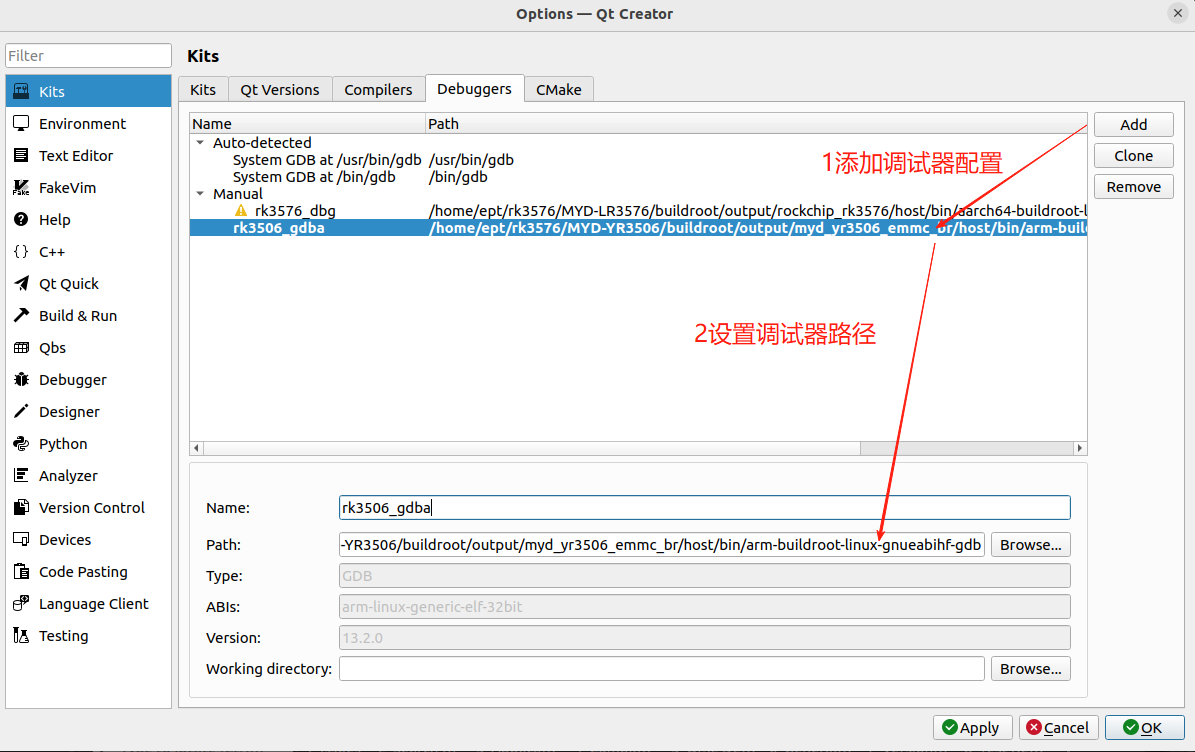Image resolution: width=1195 pixels, height=752 pixels.
Task: Click the debugger Name input field
Action: (x=704, y=507)
